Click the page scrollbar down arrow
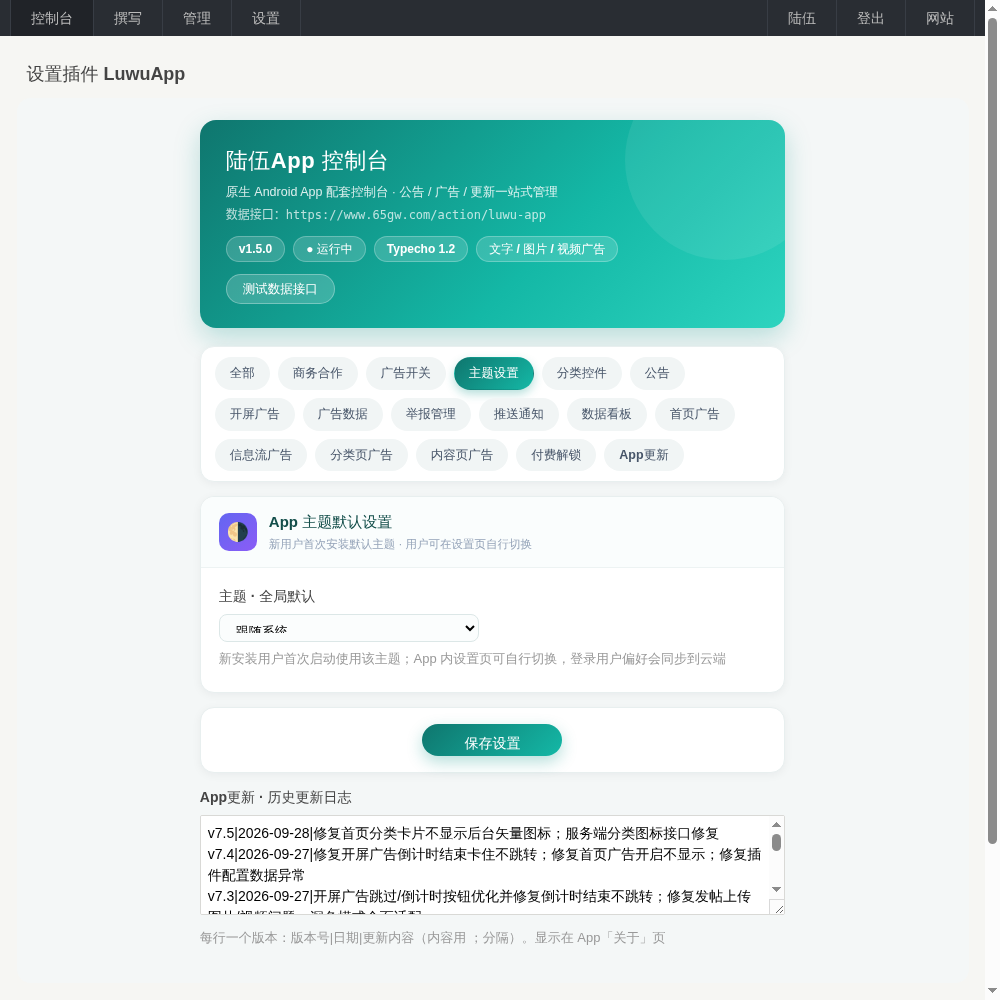 pyautogui.click(x=992, y=992)
